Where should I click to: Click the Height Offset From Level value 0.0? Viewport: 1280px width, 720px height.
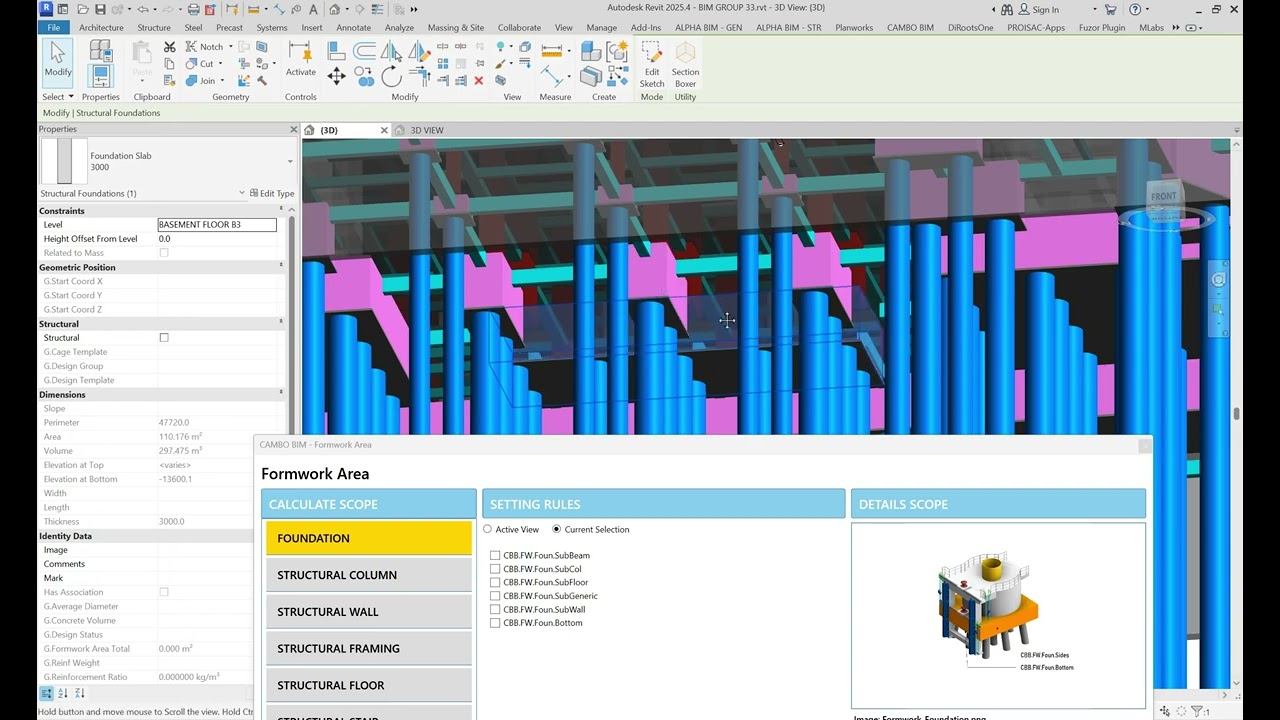[x=217, y=239]
